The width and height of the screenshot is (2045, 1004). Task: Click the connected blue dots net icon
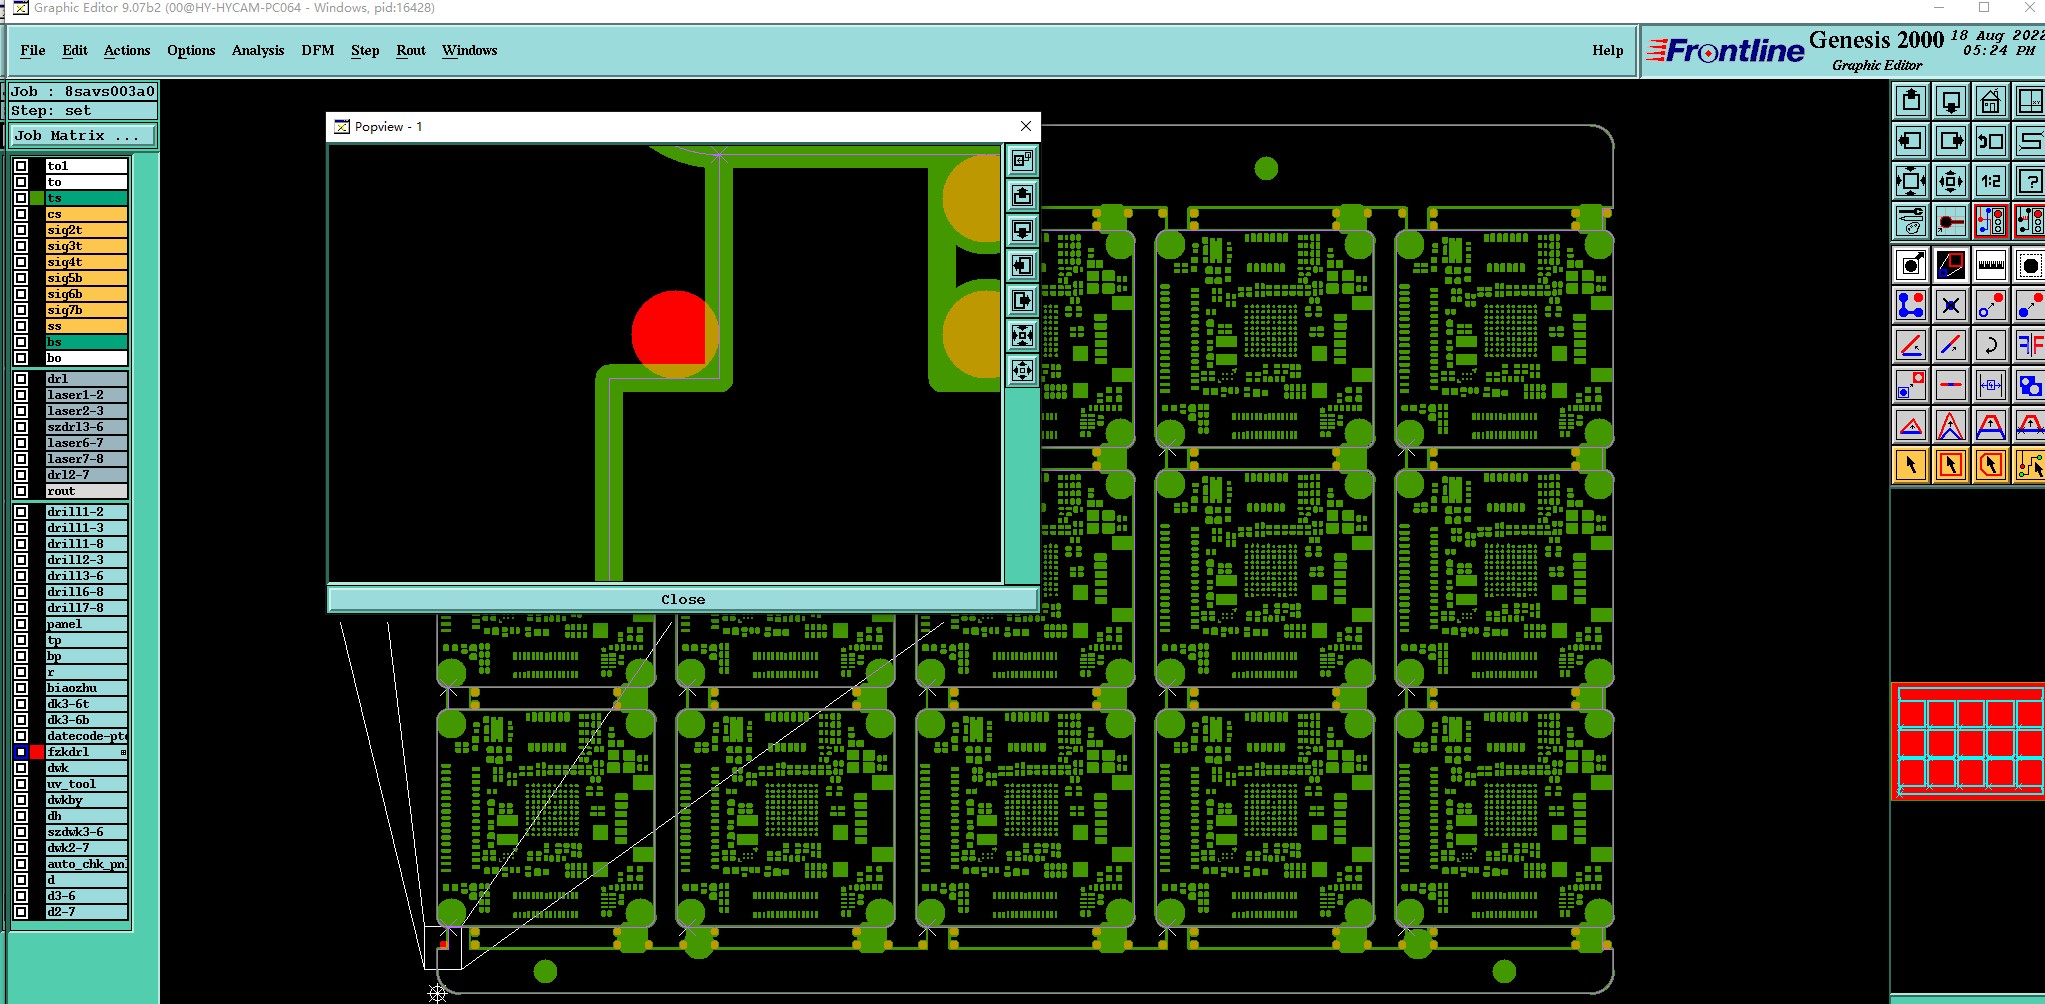[1911, 305]
